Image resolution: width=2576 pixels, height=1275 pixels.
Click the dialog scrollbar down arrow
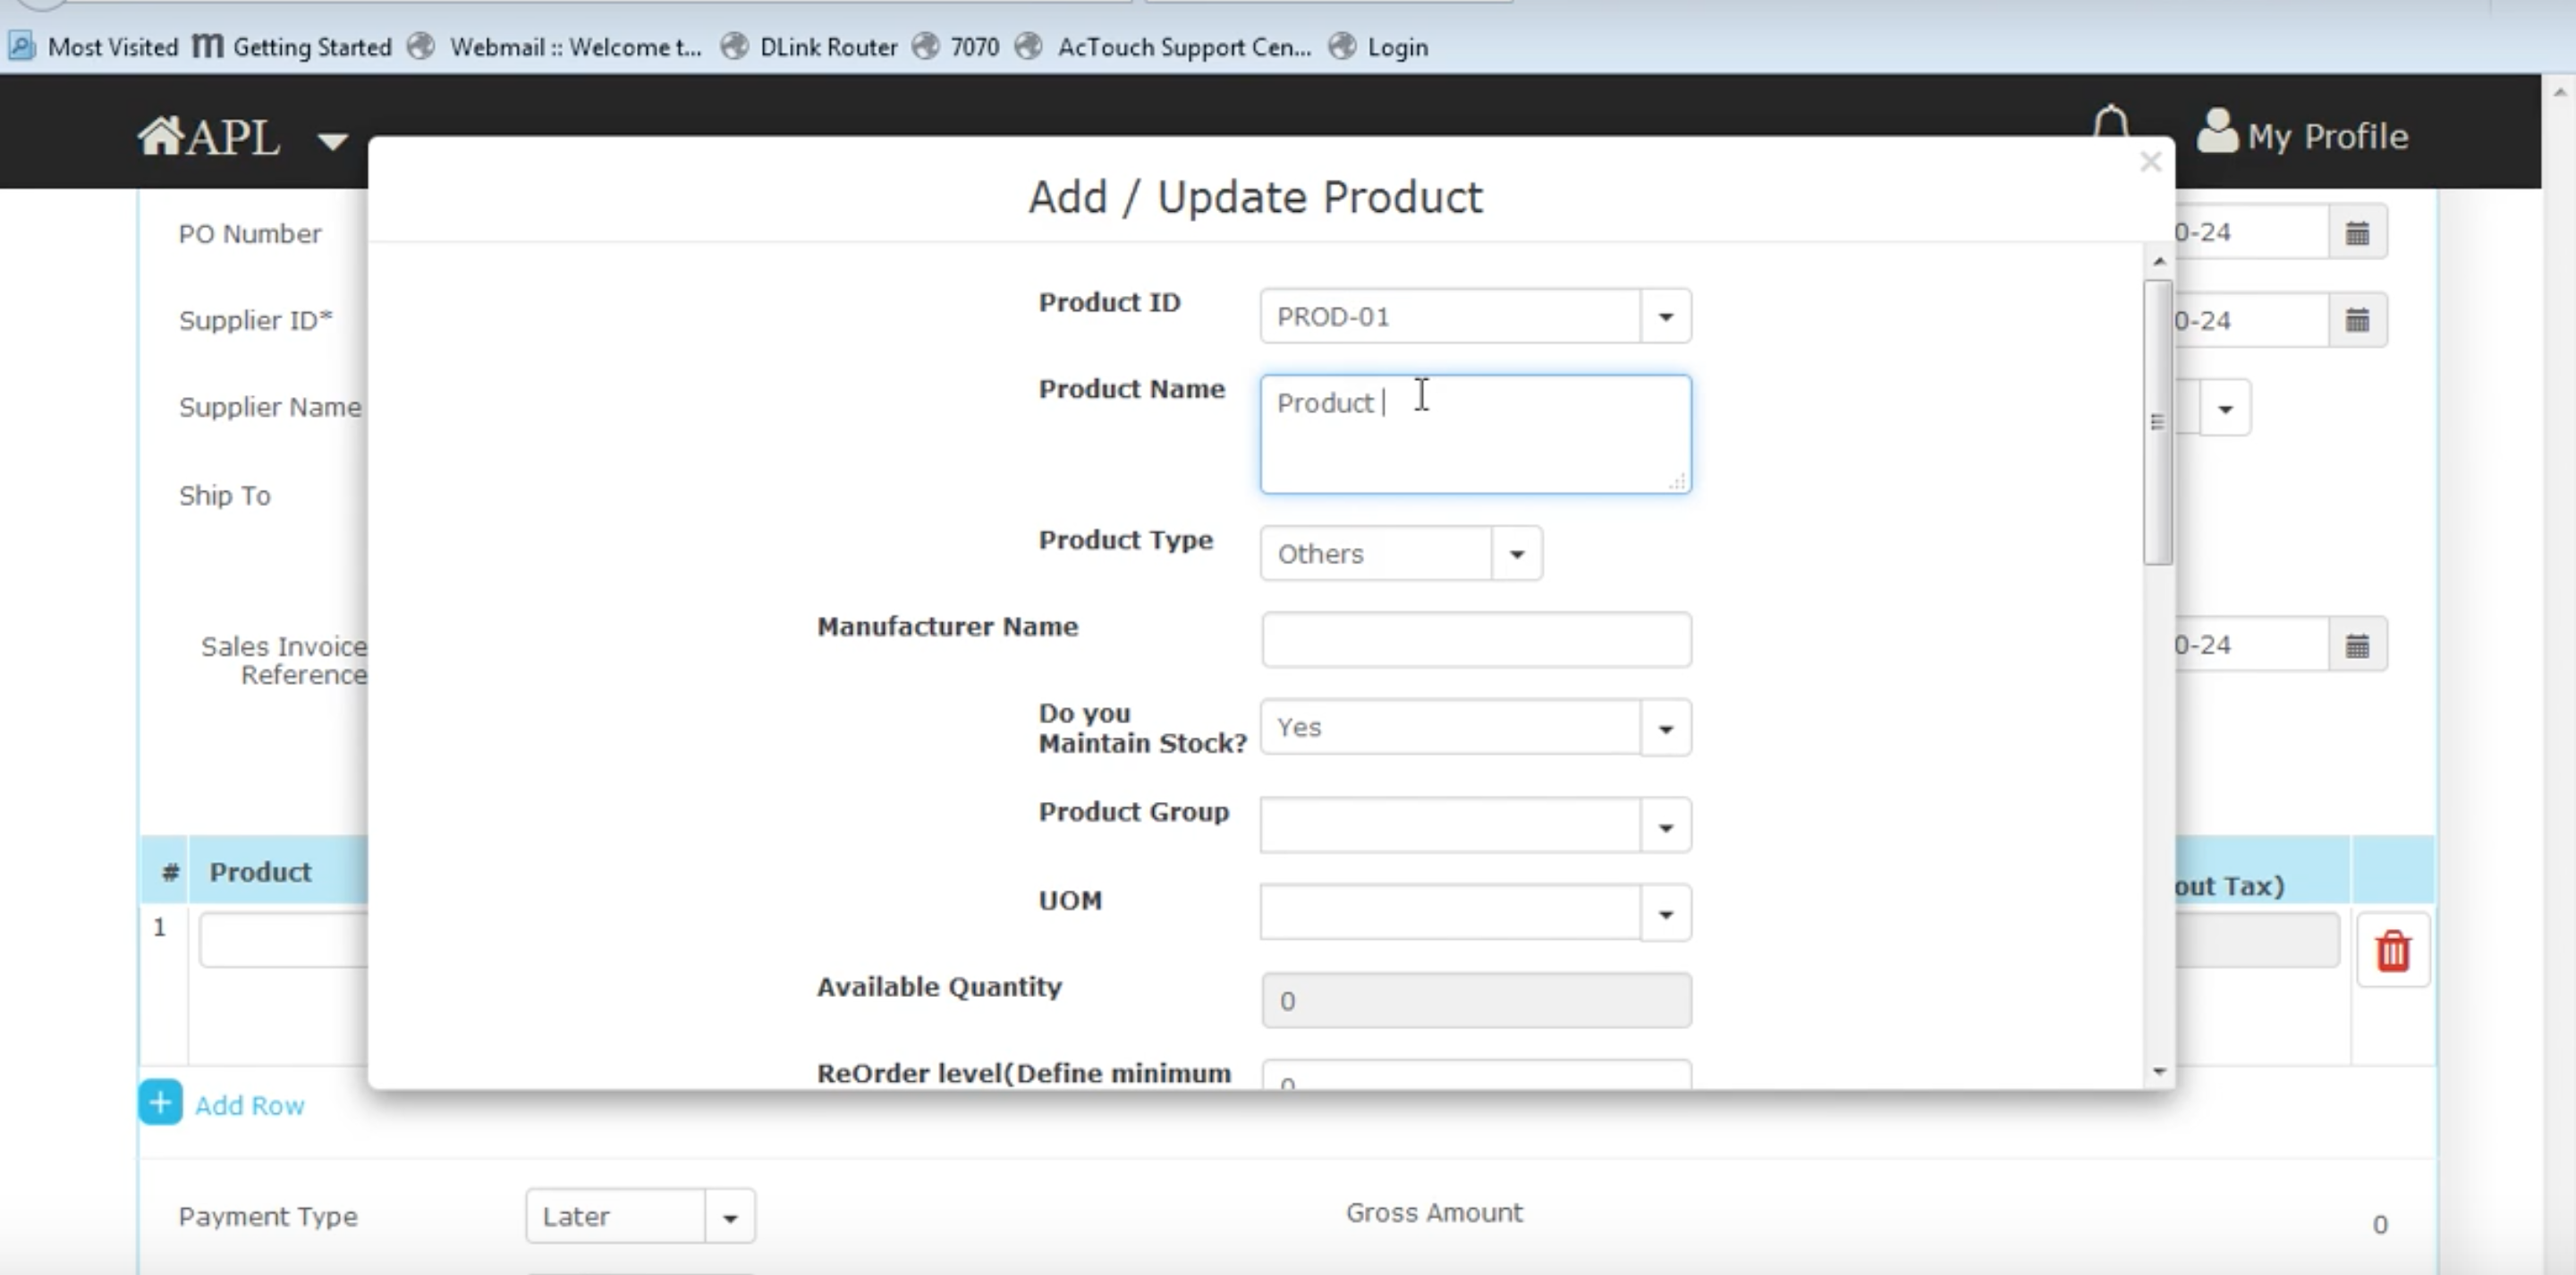2159,1071
